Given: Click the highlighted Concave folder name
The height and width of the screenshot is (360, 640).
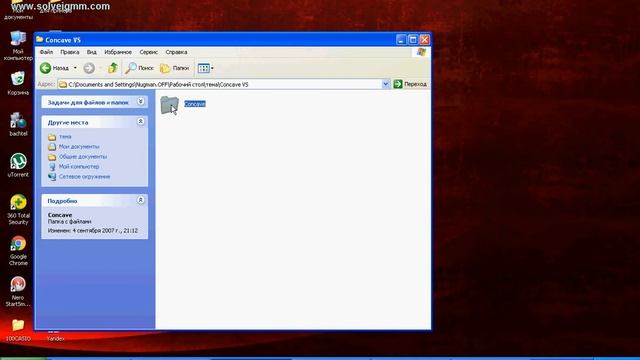Looking at the screenshot, I should [195, 104].
